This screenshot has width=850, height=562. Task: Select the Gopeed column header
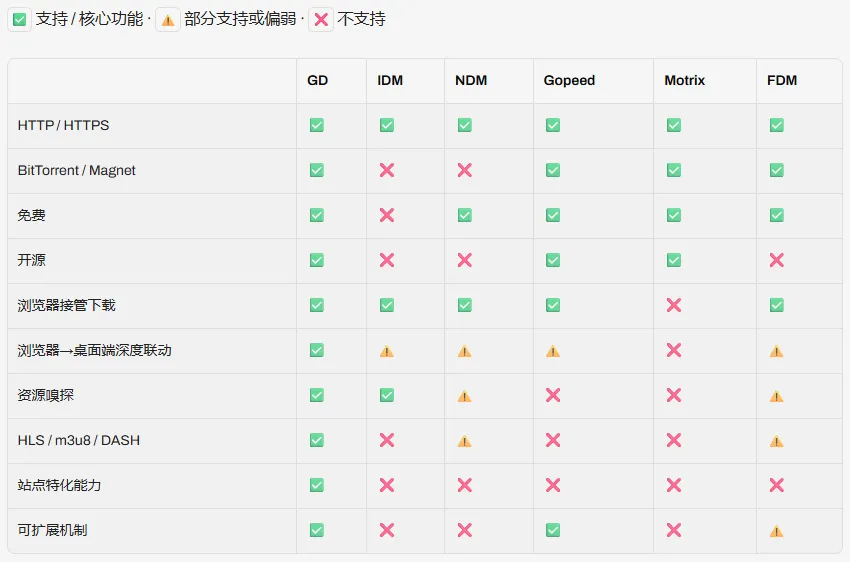(x=569, y=80)
